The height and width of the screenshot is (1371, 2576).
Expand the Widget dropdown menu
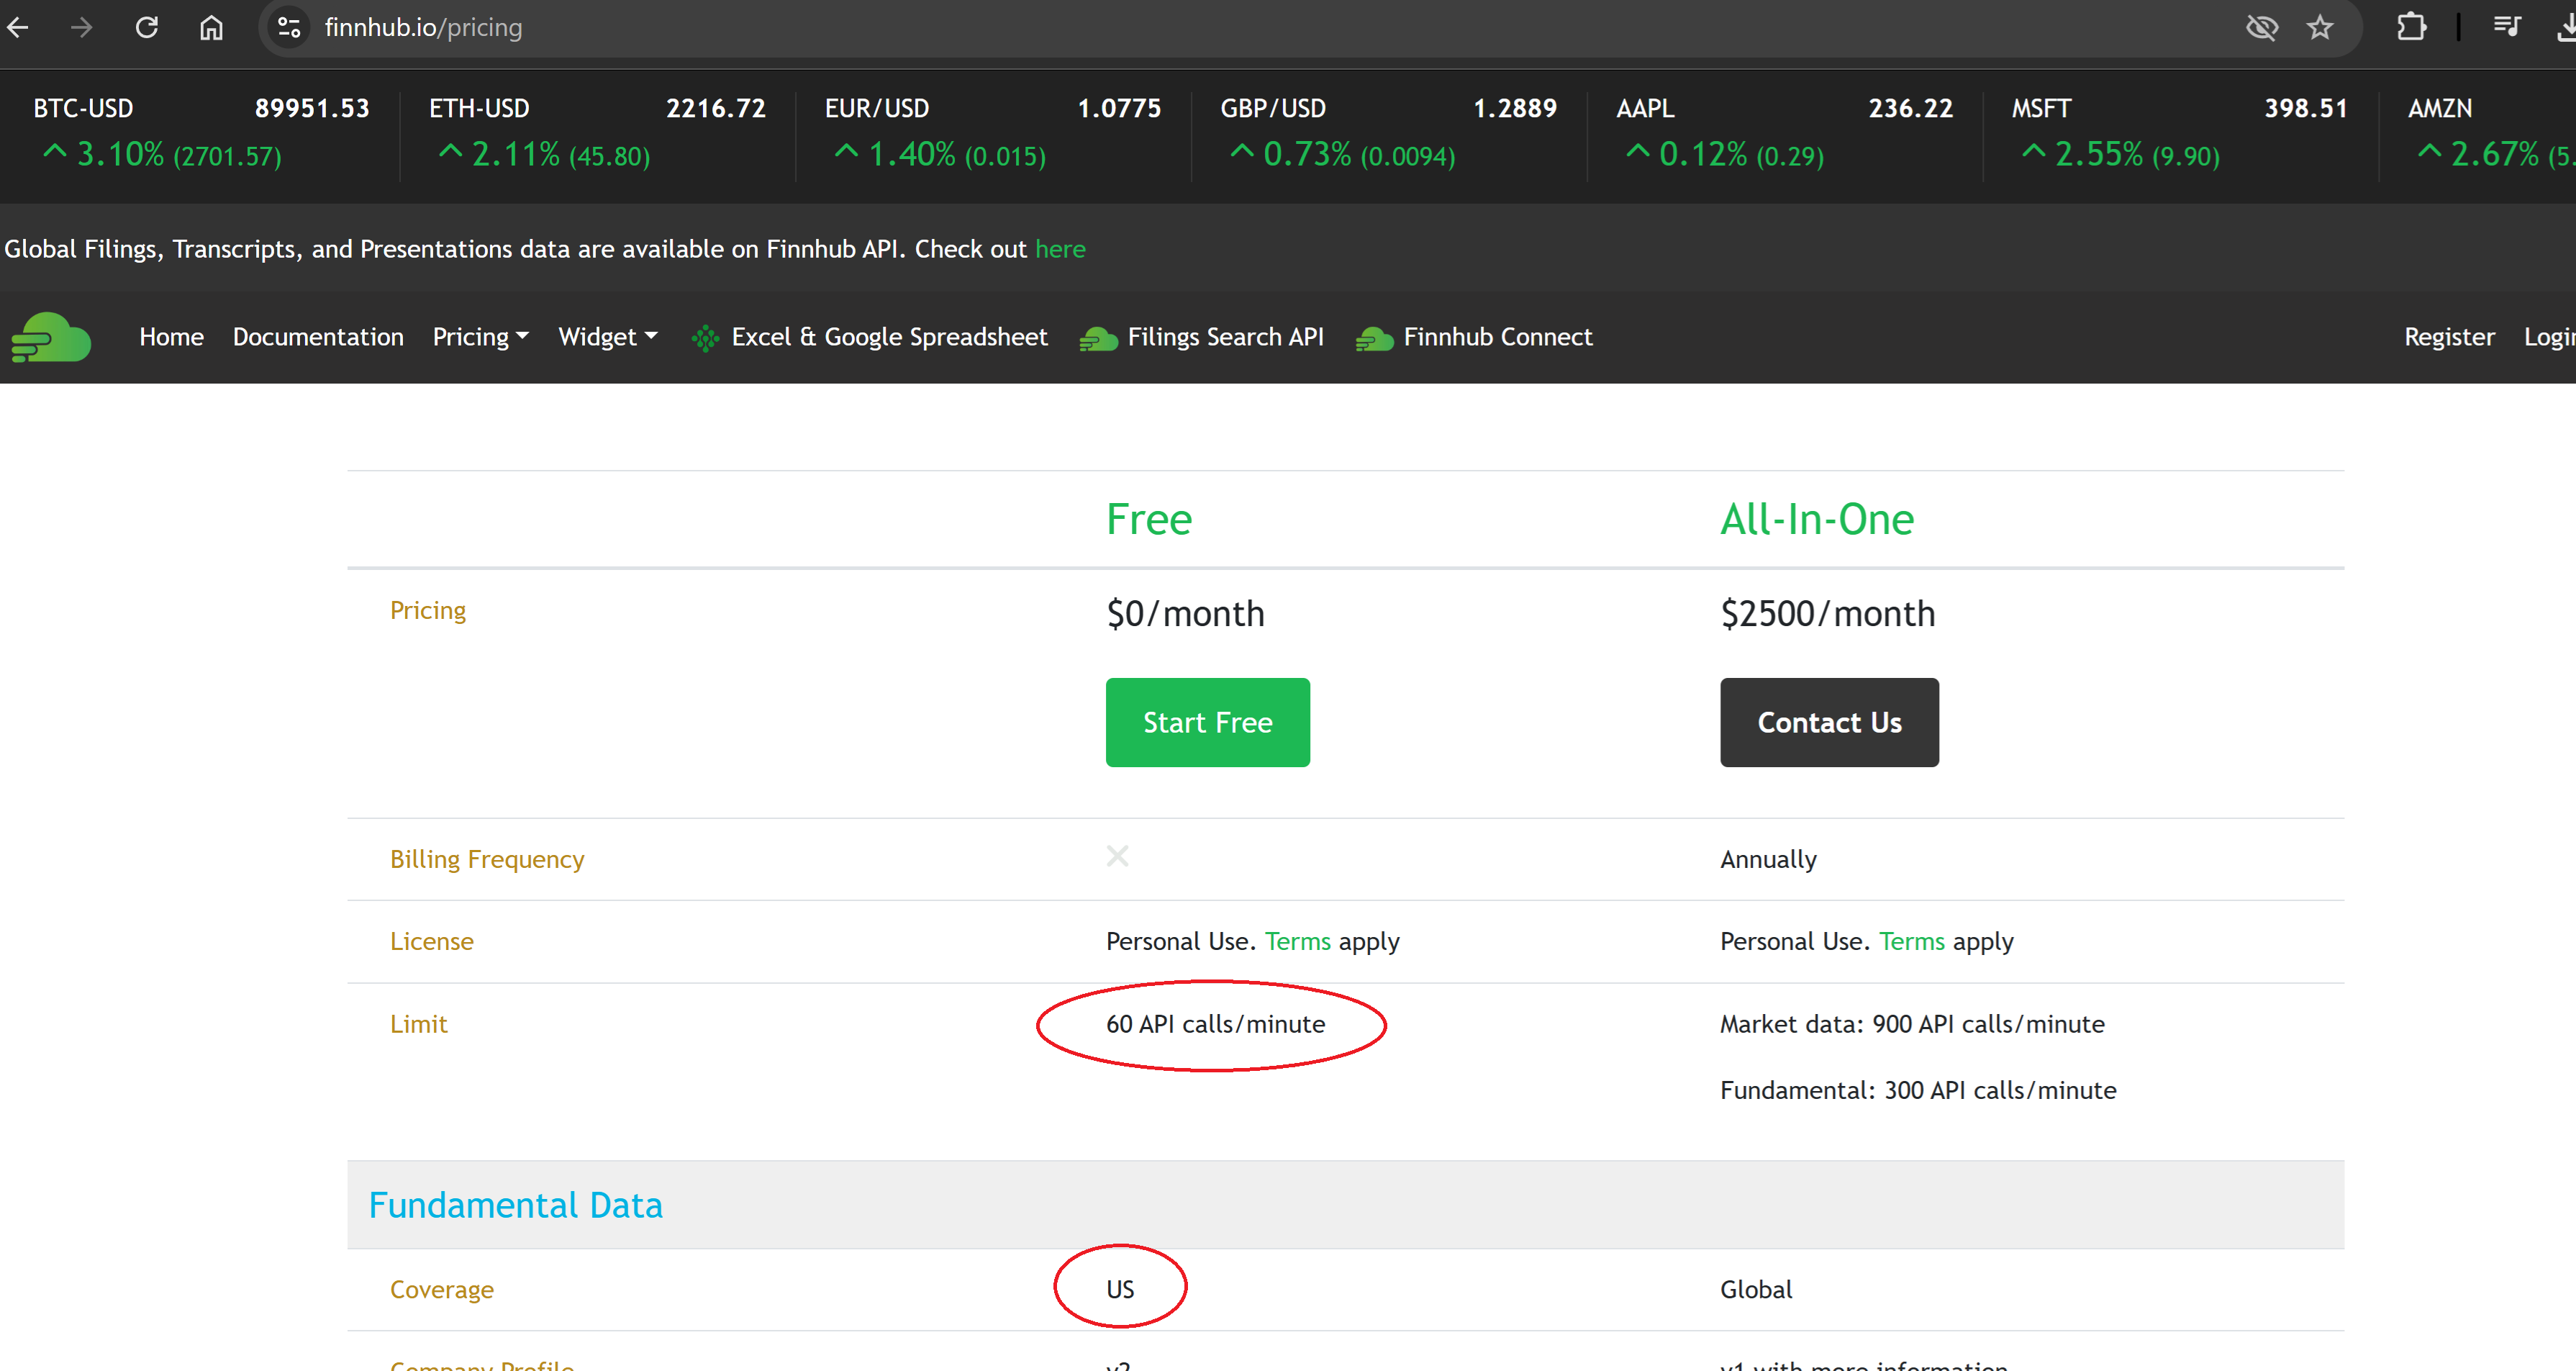pos(608,337)
